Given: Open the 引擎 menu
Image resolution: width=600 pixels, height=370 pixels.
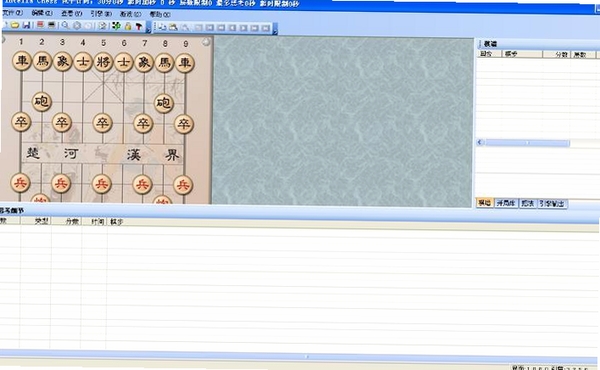Looking at the screenshot, I should (101, 14).
